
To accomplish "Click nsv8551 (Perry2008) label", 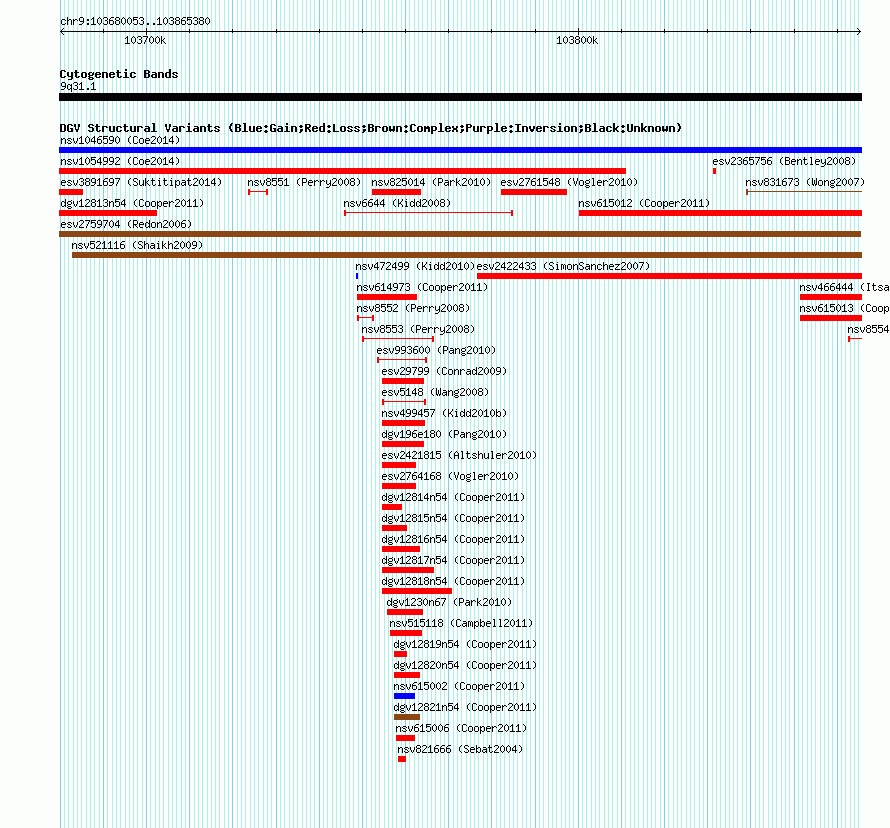I will coord(304,182).
